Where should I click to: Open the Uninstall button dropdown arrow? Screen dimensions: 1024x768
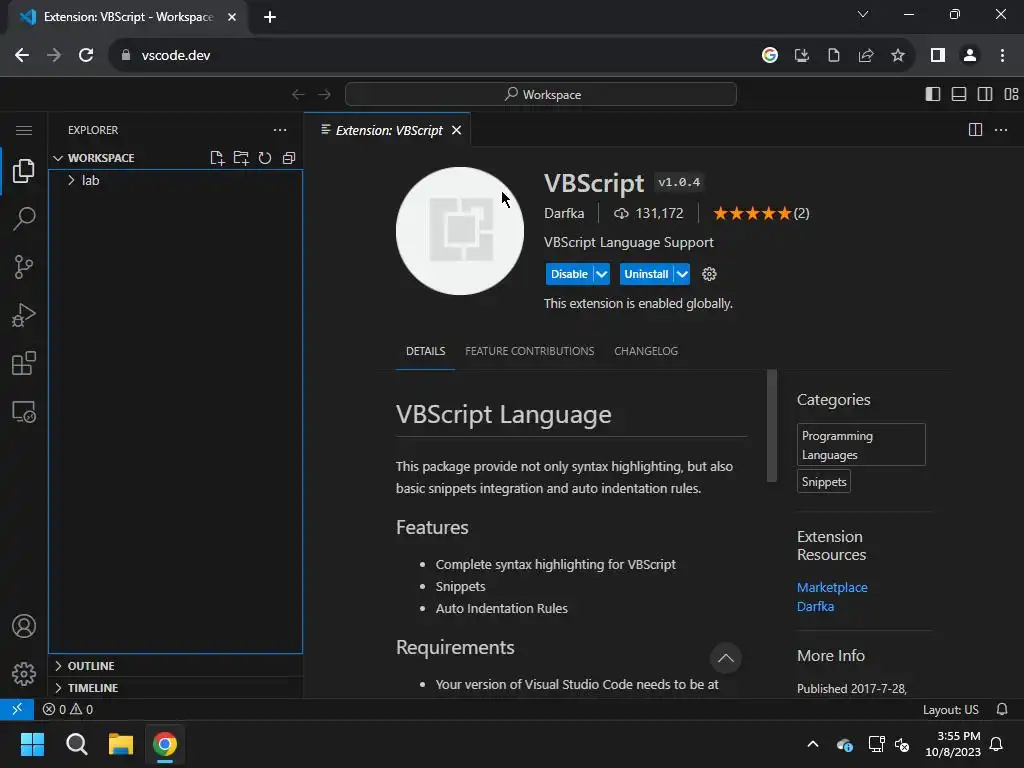point(682,274)
